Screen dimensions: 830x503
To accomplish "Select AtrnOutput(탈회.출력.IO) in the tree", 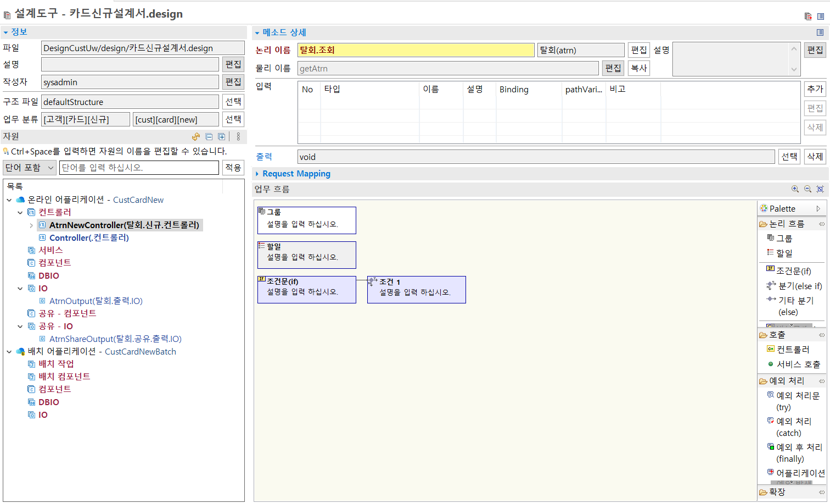I will 96,301.
